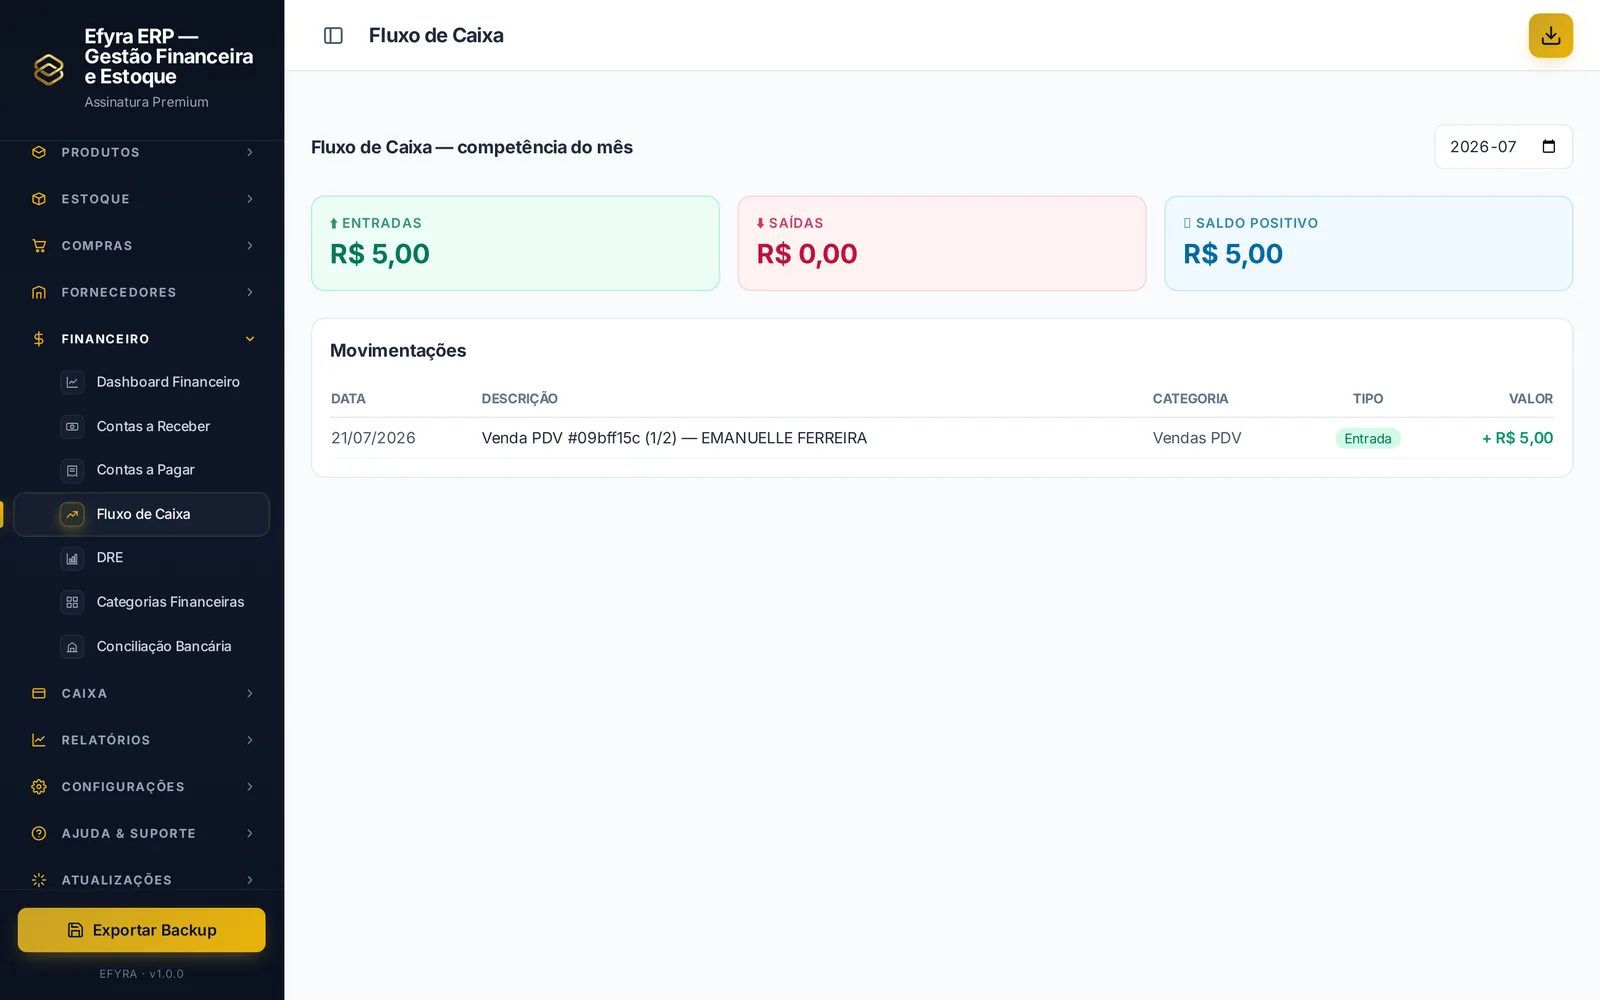This screenshot has width=1600, height=1000.
Task: Select Fluxo de Caixa menu item
Action: point(142,514)
